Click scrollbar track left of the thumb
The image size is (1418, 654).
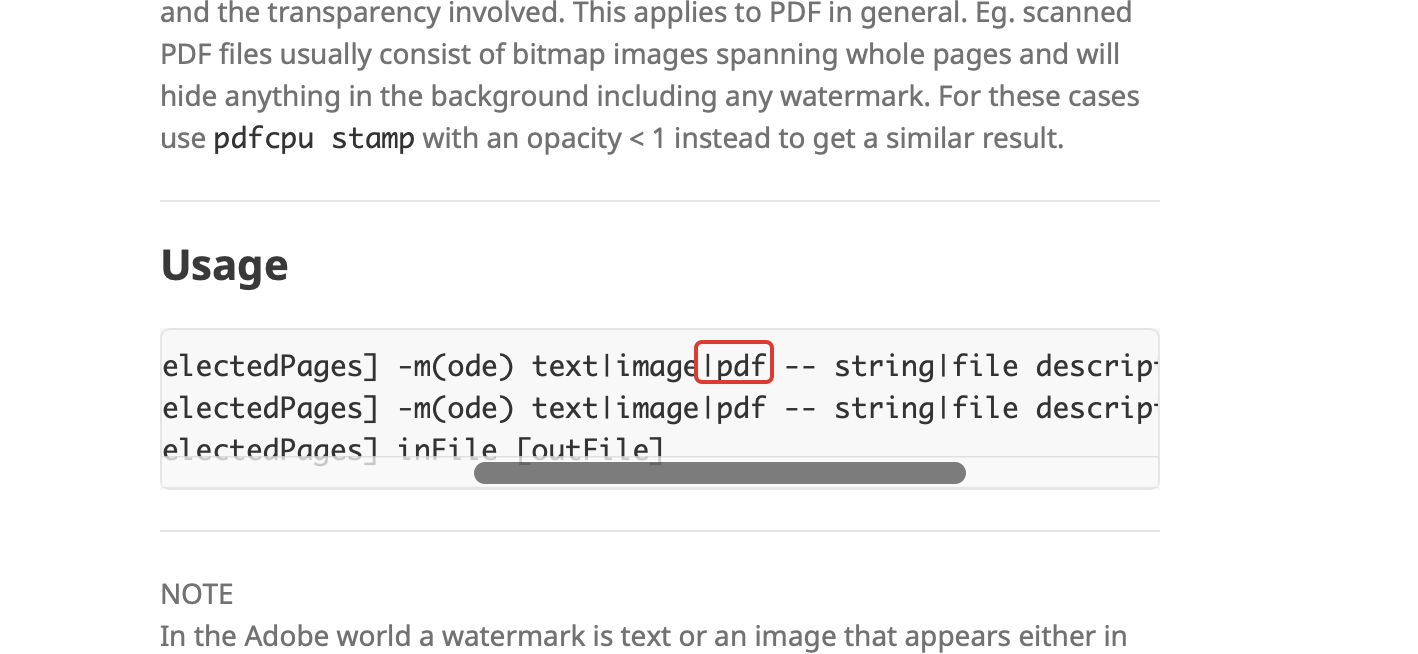318,473
